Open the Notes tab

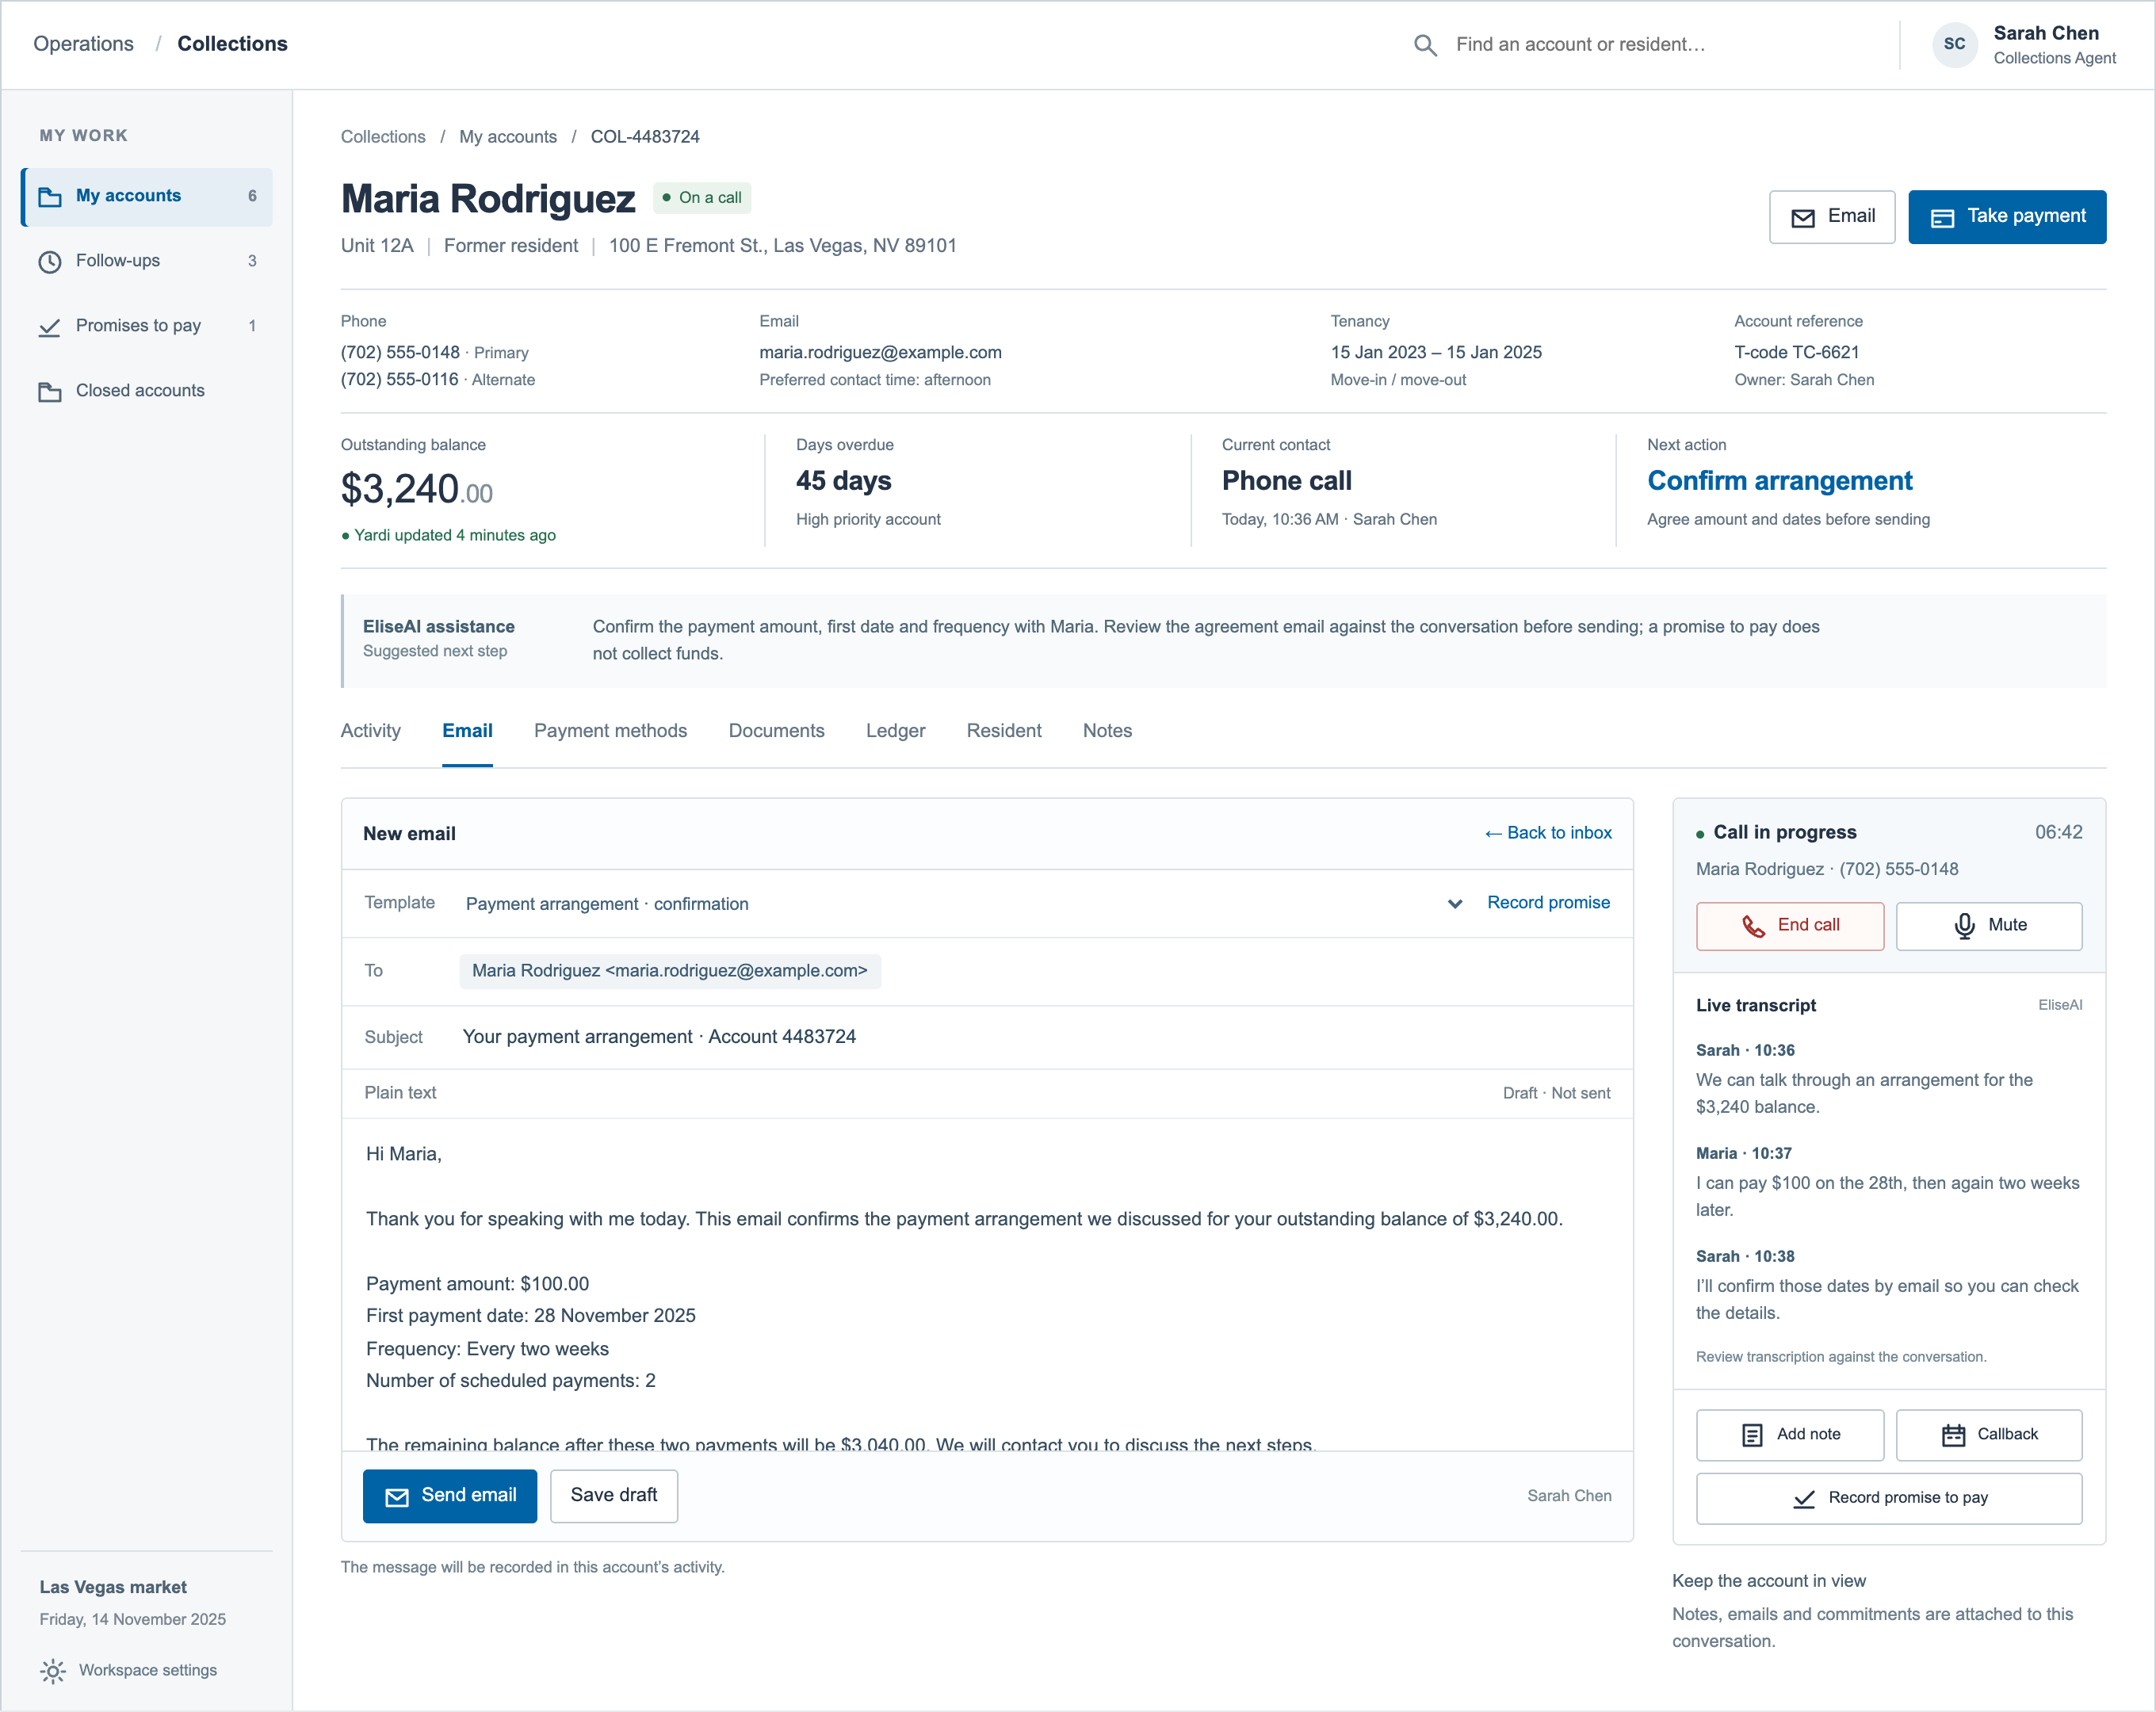1107,731
